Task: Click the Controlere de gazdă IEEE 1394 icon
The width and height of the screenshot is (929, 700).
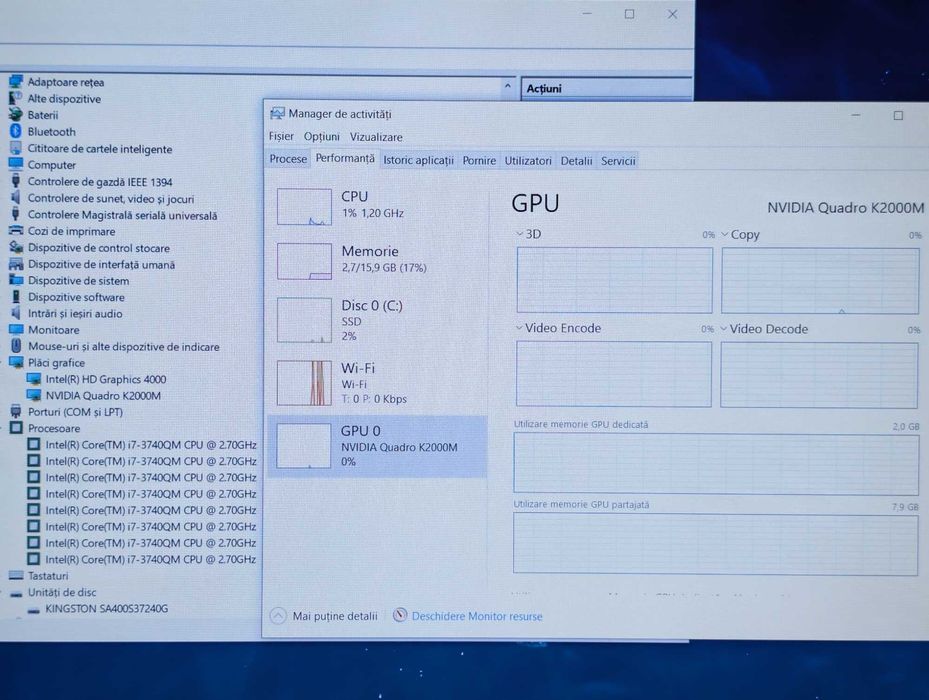Action: click(16, 181)
